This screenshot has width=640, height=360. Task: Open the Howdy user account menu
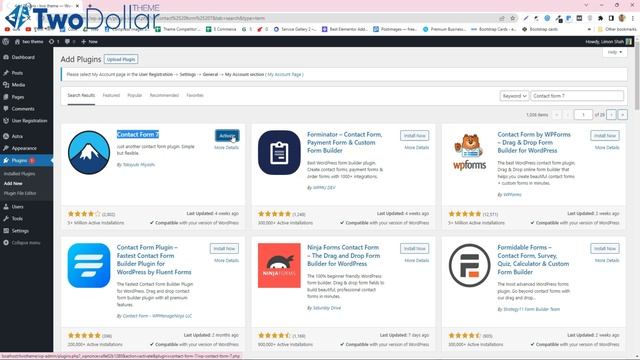tap(608, 42)
